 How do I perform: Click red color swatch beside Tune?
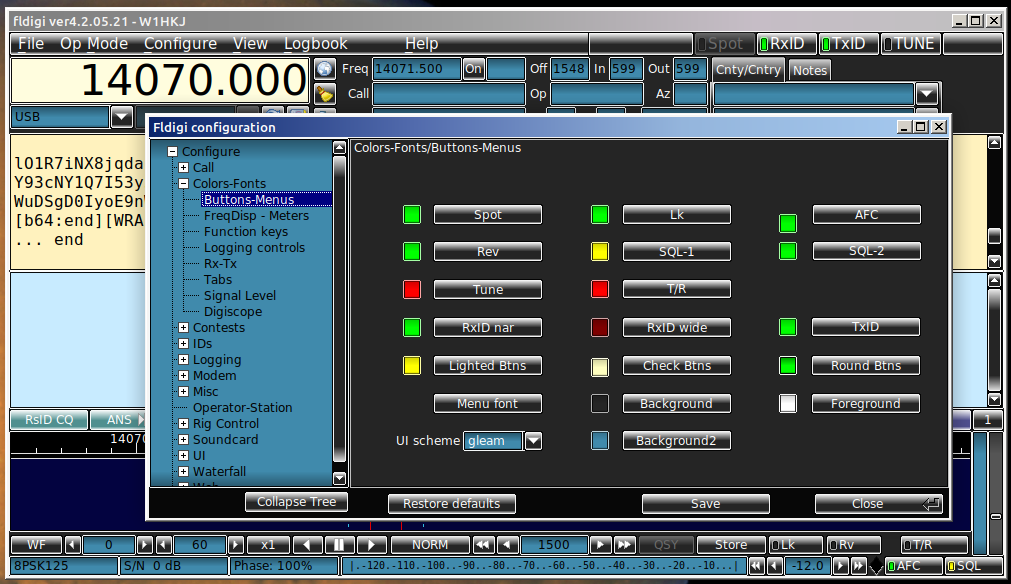(412, 289)
